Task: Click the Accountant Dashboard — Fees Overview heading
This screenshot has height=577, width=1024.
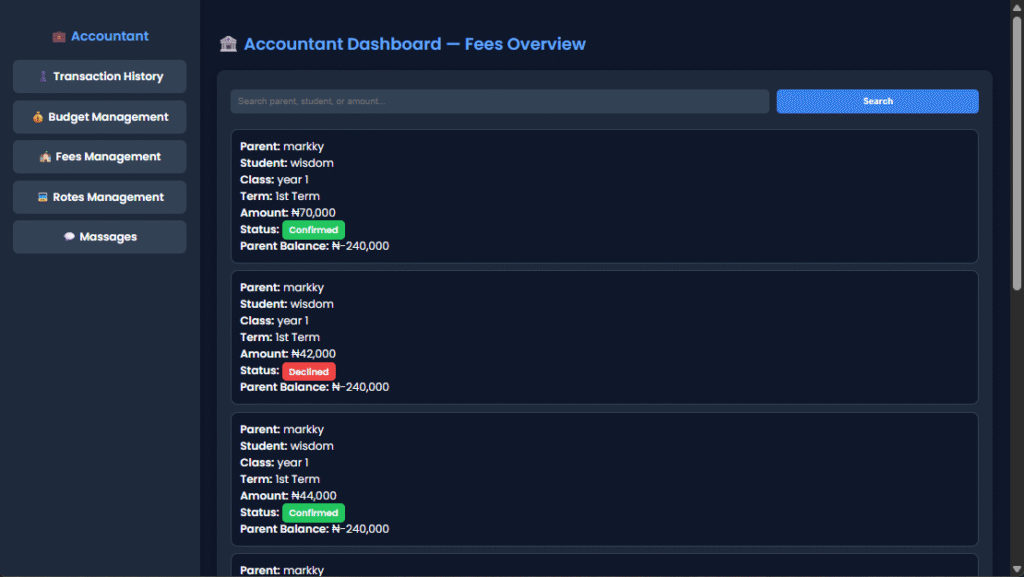Action: [x=414, y=44]
